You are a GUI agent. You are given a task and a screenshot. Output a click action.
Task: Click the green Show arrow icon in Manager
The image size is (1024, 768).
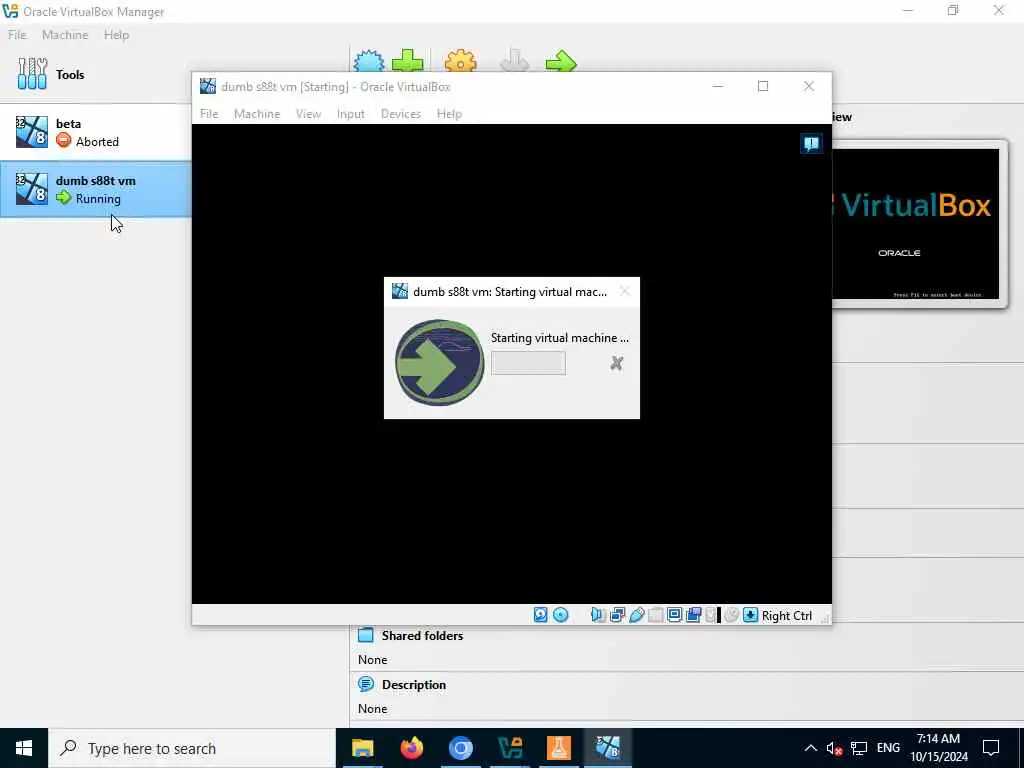point(561,63)
